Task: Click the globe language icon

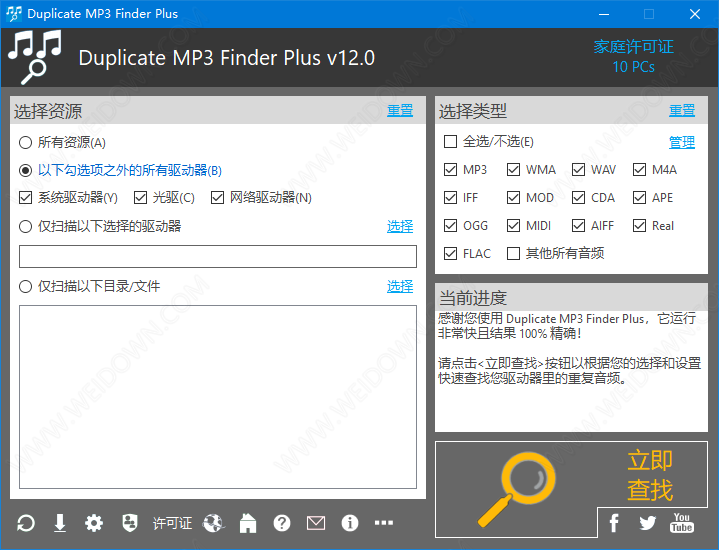Action: (x=214, y=523)
